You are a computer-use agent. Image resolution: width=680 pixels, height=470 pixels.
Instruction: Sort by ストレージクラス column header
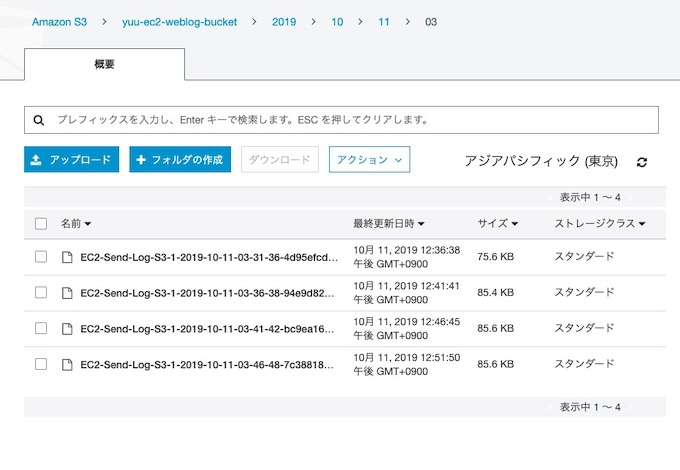(600, 224)
